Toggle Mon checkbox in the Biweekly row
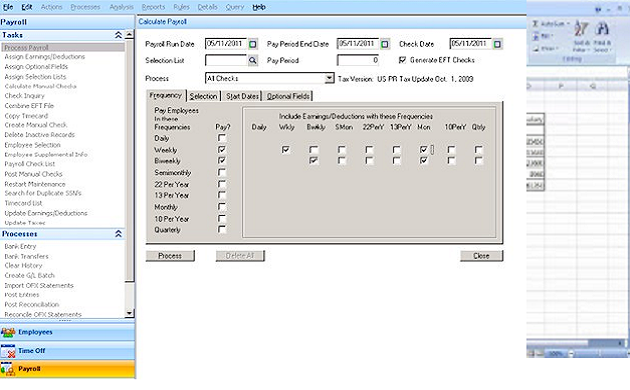The width and height of the screenshot is (630, 390). coord(423,160)
